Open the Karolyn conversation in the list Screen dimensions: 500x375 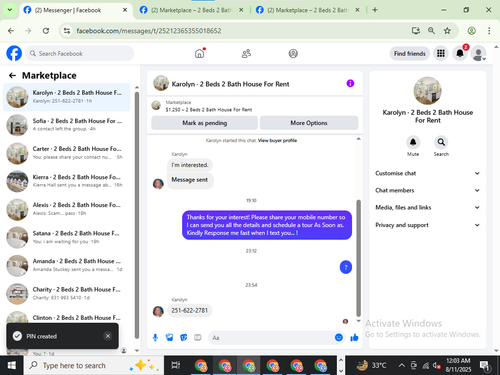coord(67,97)
